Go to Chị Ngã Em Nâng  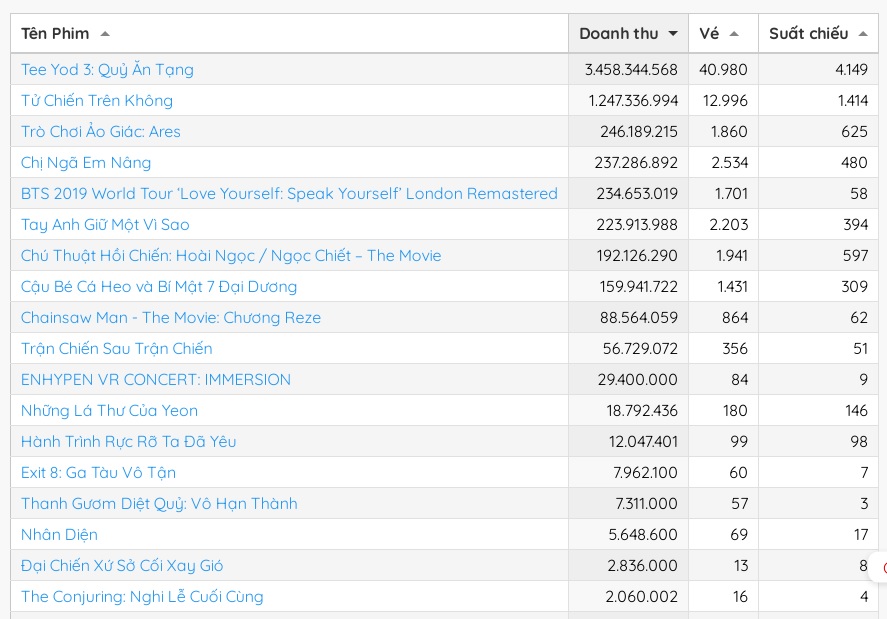[86, 163]
